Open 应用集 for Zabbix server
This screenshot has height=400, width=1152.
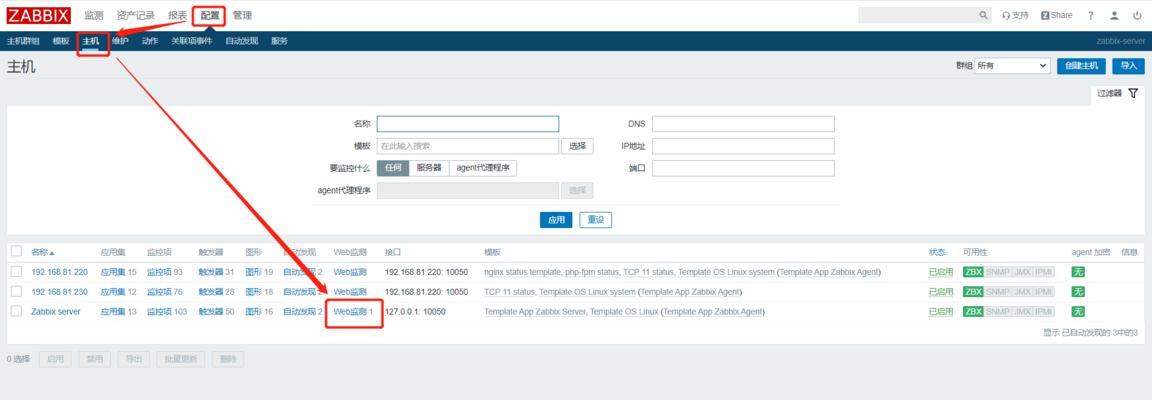[x=113, y=312]
